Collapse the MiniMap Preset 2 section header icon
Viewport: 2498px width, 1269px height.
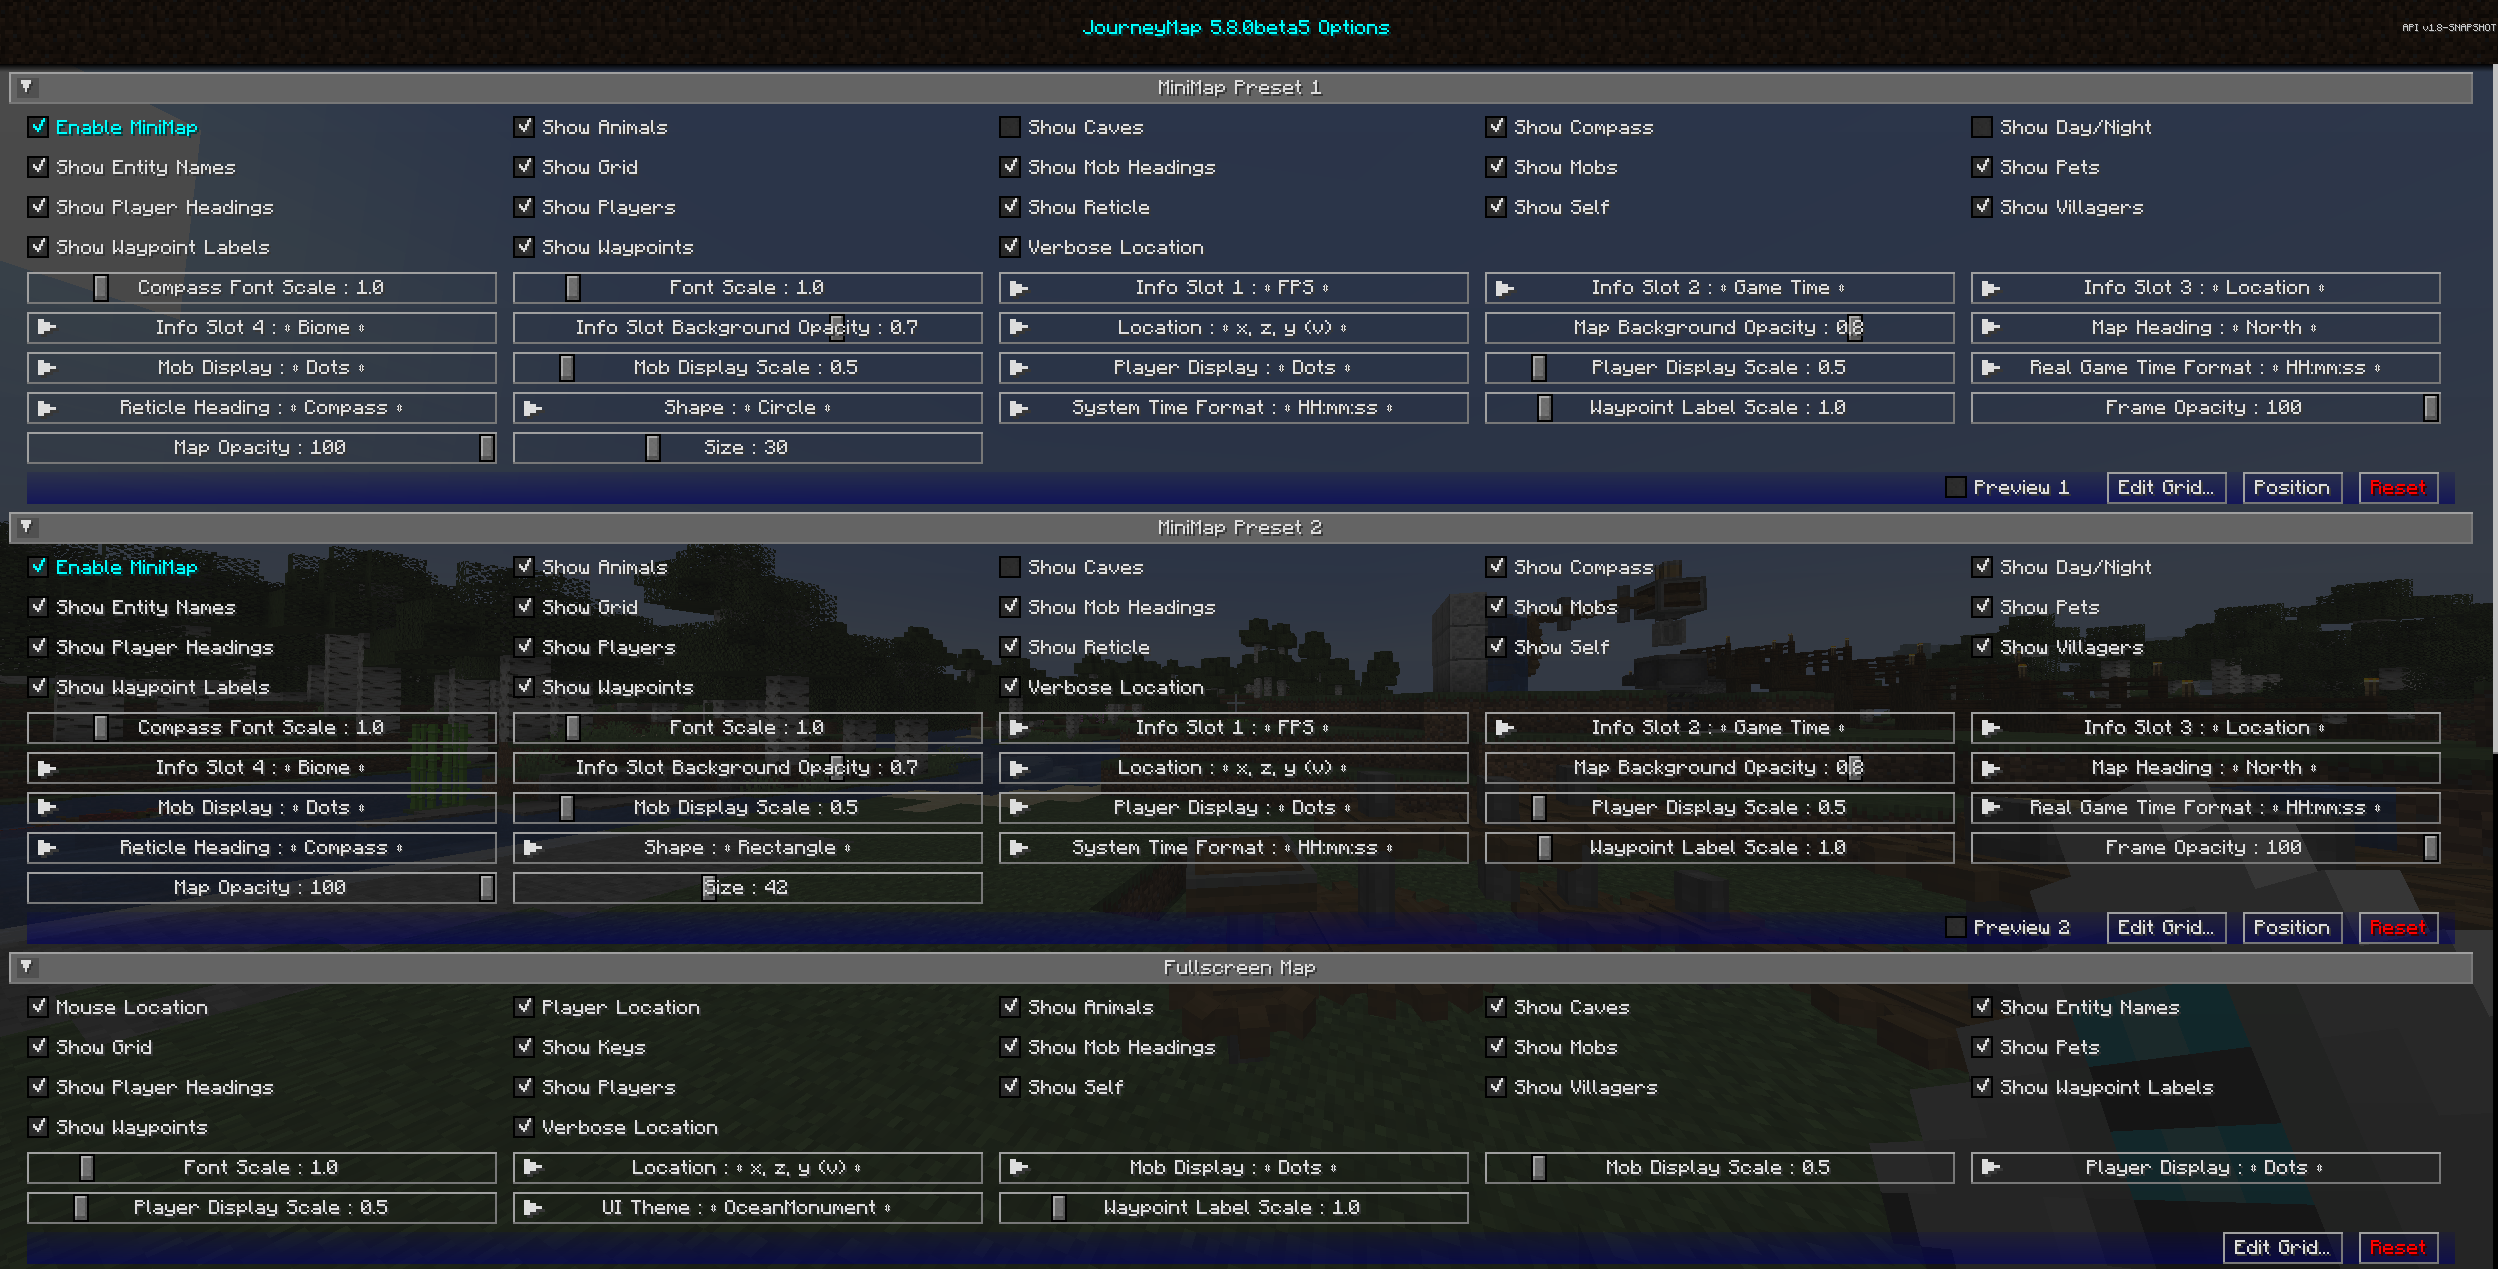pos(26,527)
